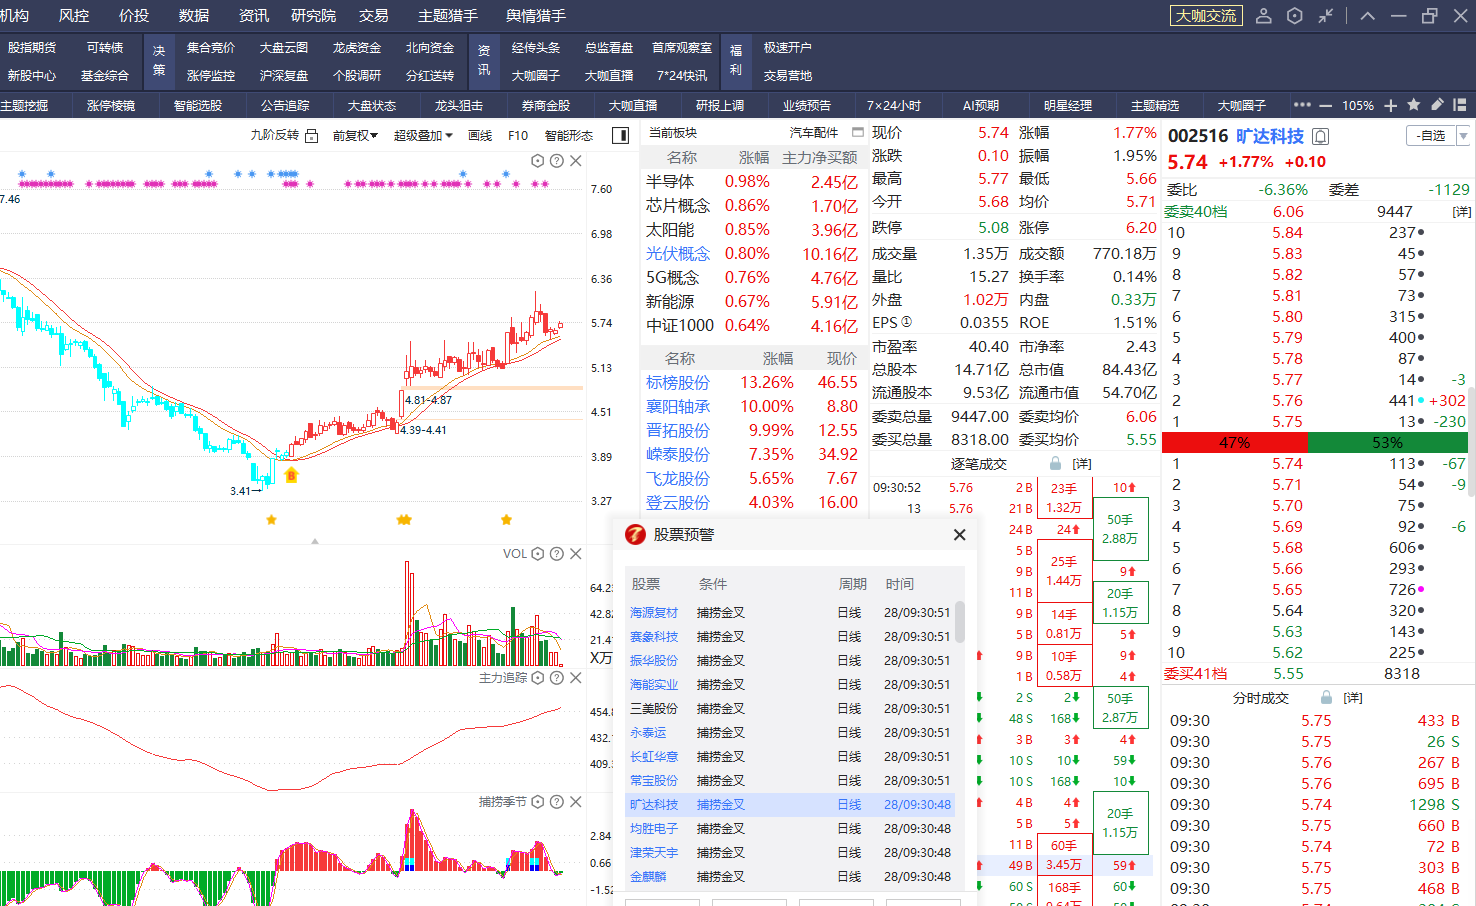Viewport: 1476px width, 906px height.
Task: Open 龙虎资金 in the toolbar
Action: coord(357,48)
